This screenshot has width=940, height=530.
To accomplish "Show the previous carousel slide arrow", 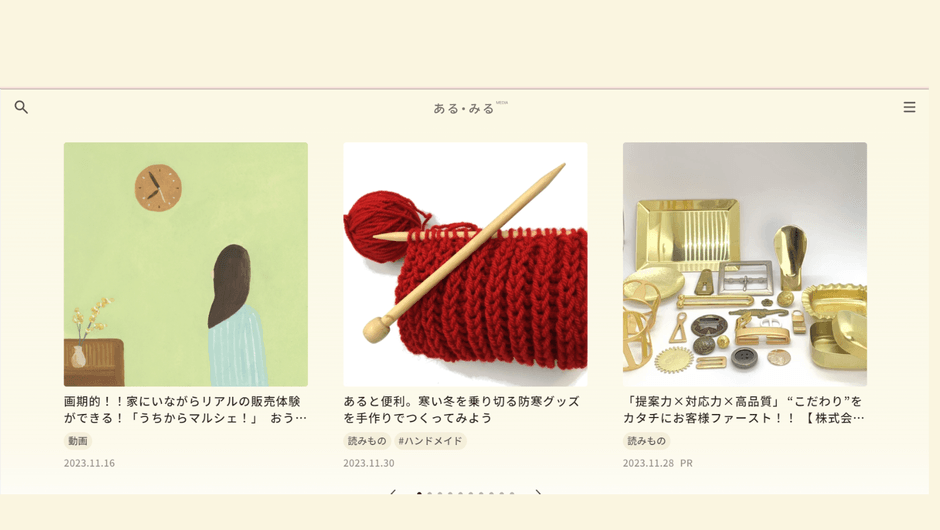I will 393,492.
